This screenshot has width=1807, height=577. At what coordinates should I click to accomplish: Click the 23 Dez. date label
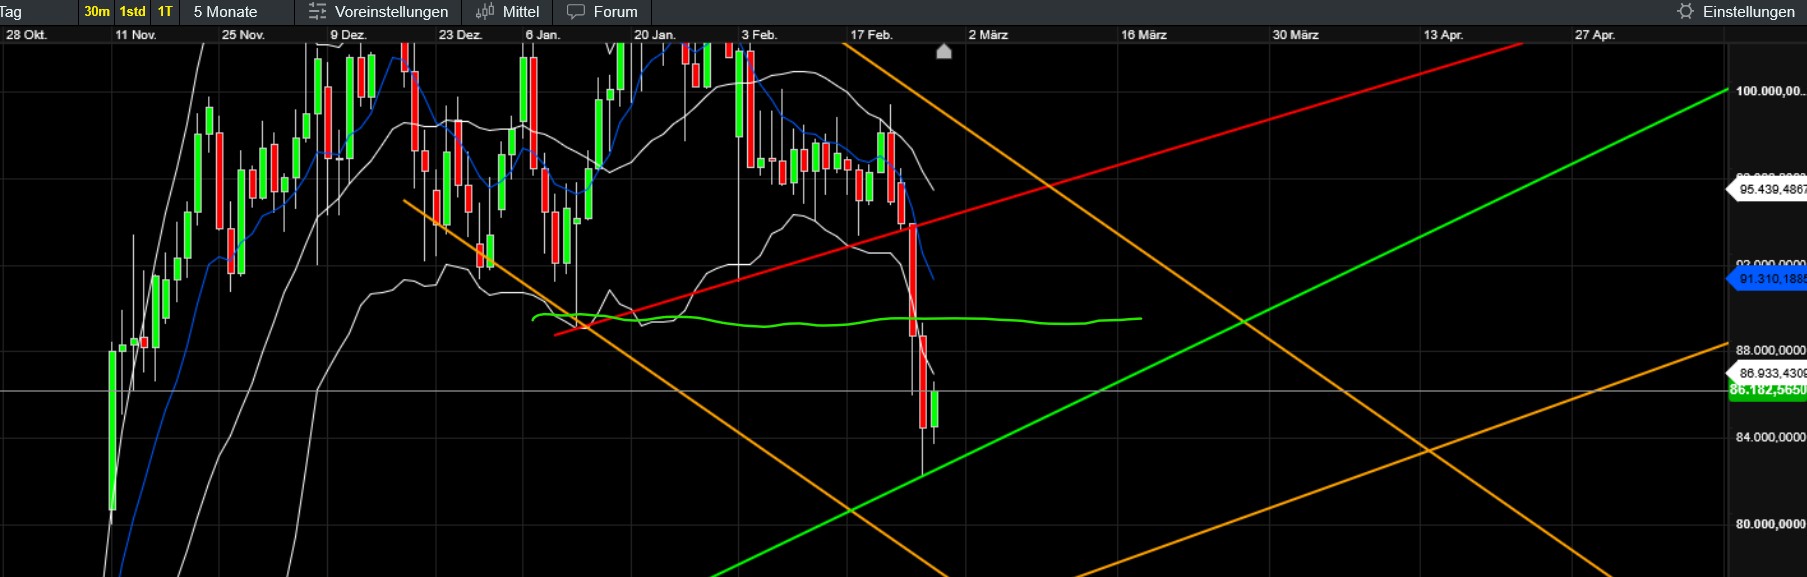460,35
